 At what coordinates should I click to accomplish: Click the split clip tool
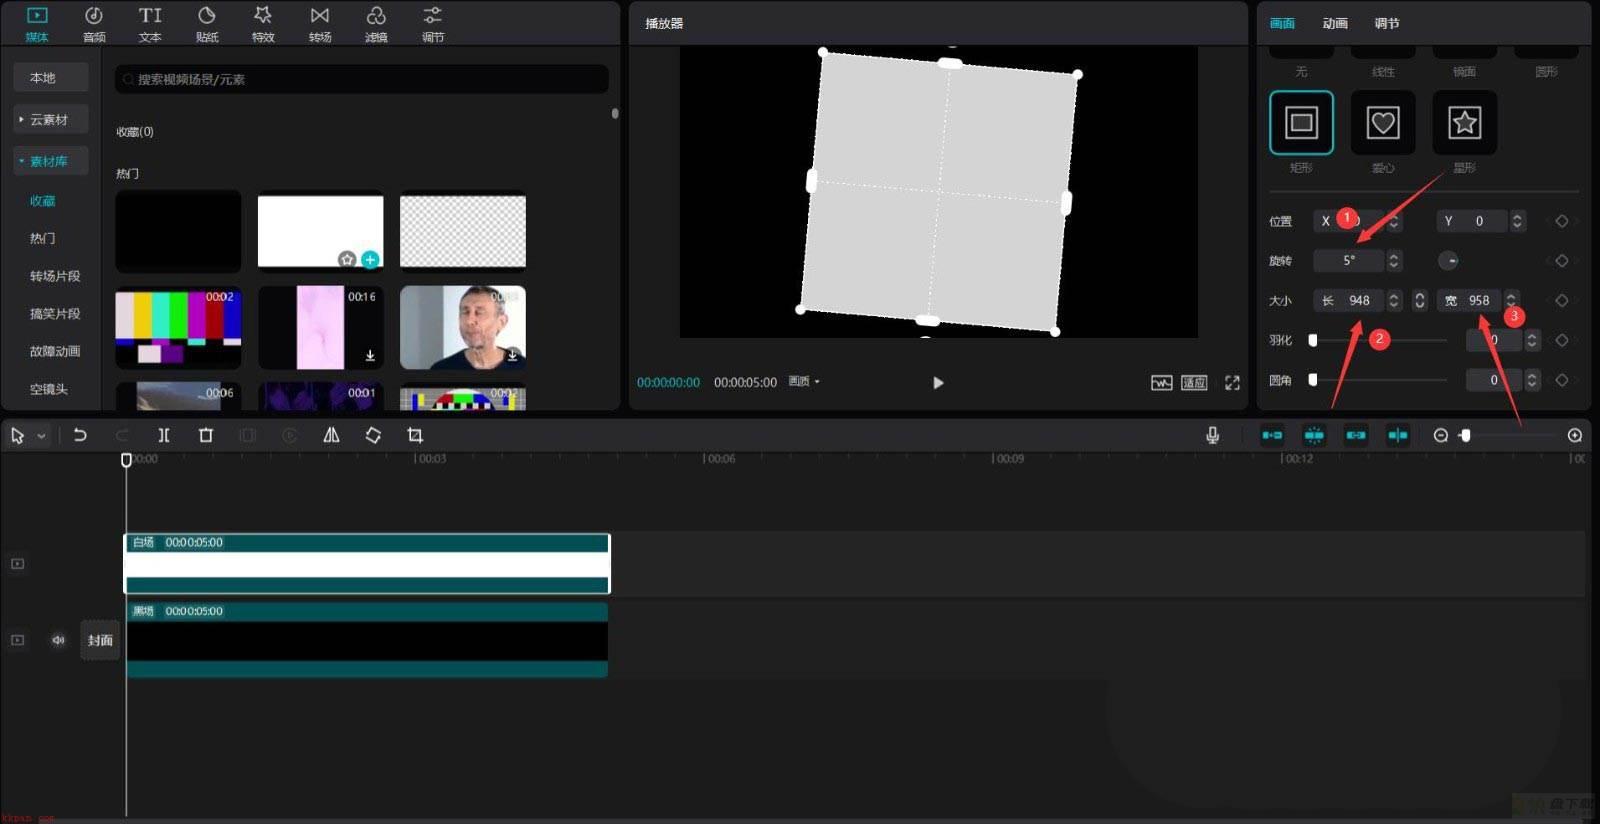pyautogui.click(x=164, y=435)
